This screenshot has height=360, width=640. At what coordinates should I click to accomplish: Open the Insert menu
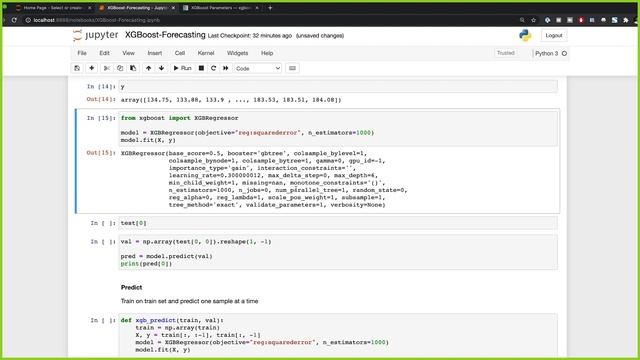[155, 53]
